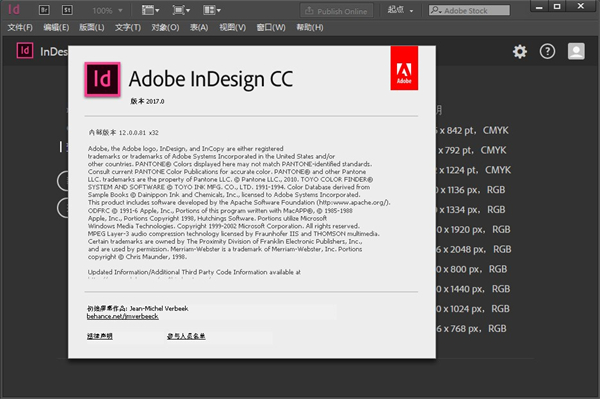Click the help question mark icon
This screenshot has height=399, width=600.
547,51
